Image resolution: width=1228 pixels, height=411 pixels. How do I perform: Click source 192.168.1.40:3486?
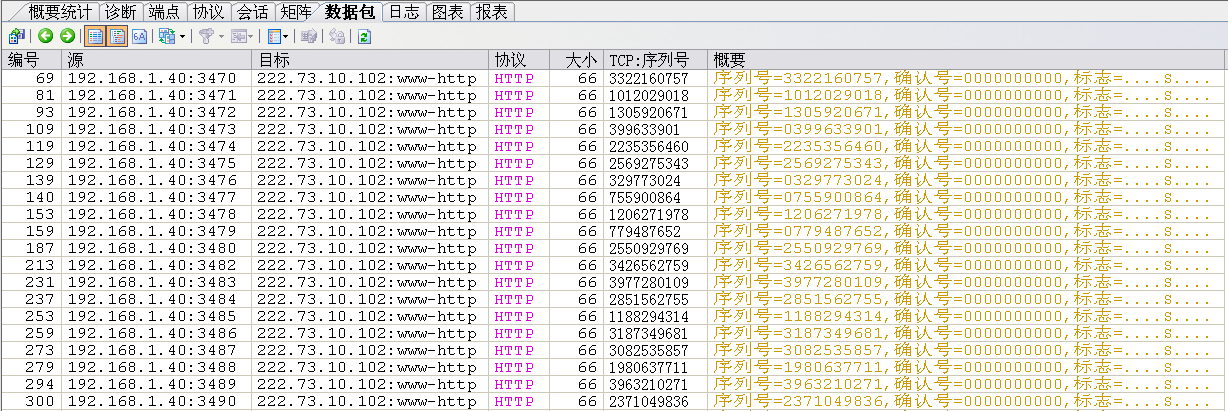pos(152,333)
